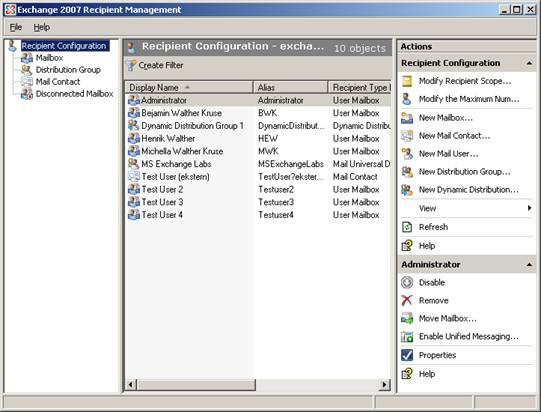Select the Mailbox tree node
Image resolution: width=541 pixels, height=412 pixels.
(49, 58)
